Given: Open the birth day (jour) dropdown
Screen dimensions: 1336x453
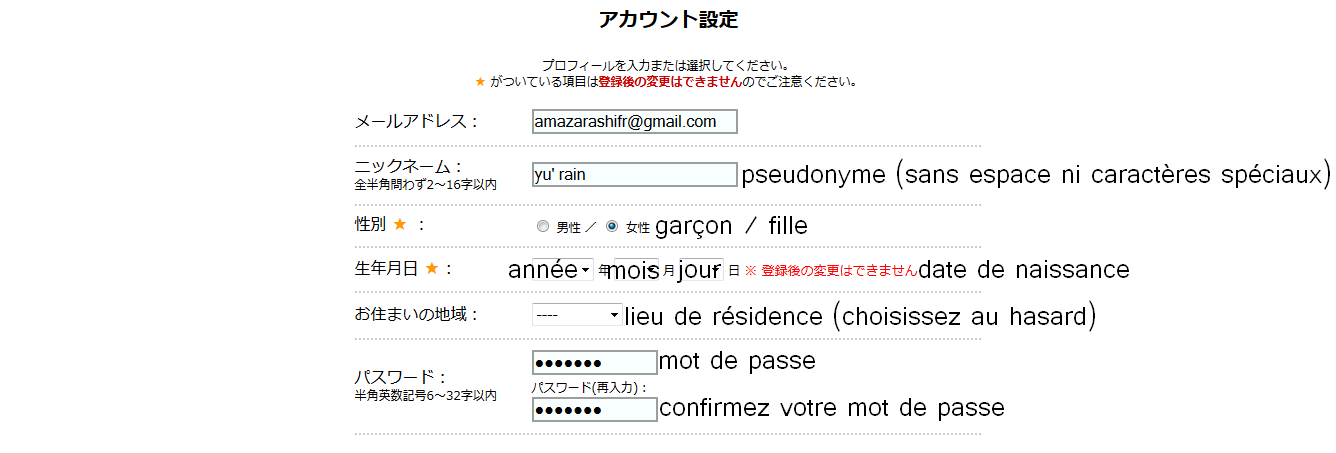Looking at the screenshot, I should click(x=700, y=270).
